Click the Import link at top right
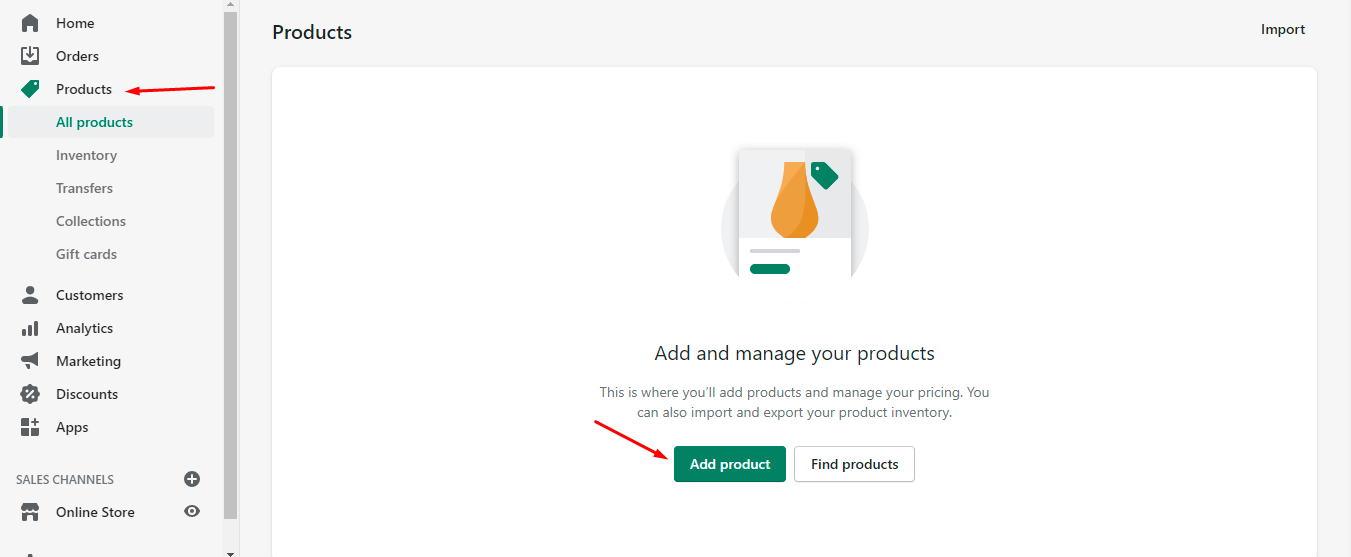Screen dimensions: 1351x557 pyautogui.click(x=1283, y=29)
